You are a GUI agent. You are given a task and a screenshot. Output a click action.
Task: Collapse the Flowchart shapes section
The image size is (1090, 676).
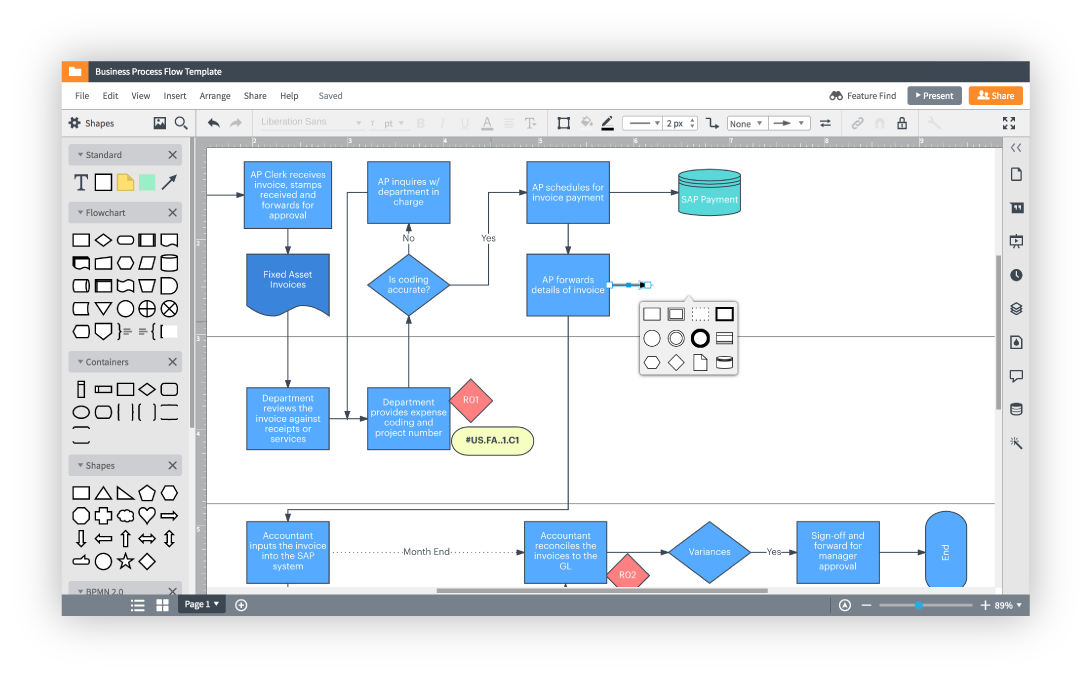(x=172, y=213)
